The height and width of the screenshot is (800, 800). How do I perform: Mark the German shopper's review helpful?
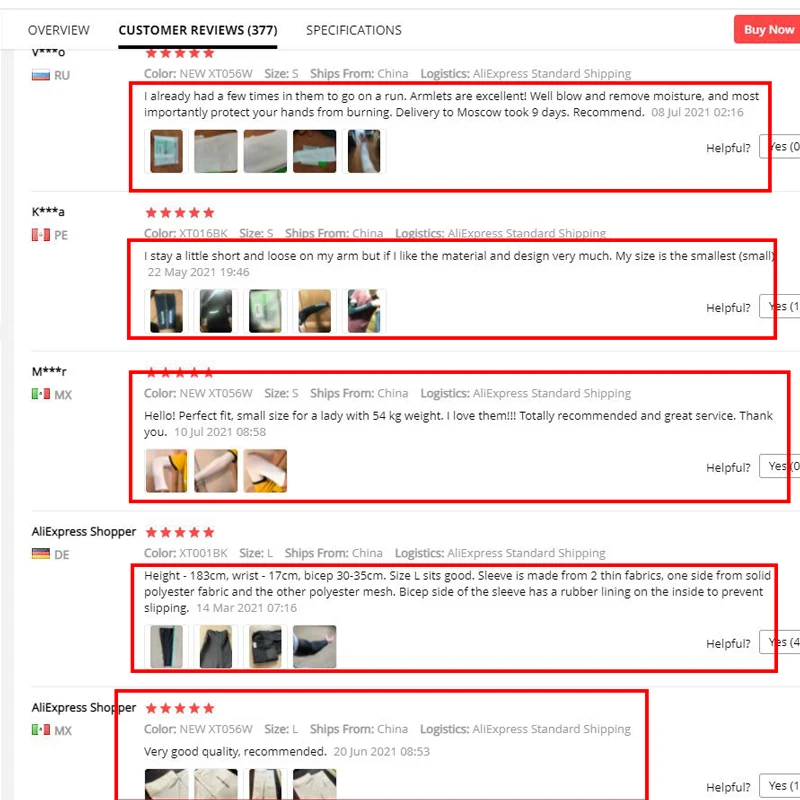[x=780, y=642]
